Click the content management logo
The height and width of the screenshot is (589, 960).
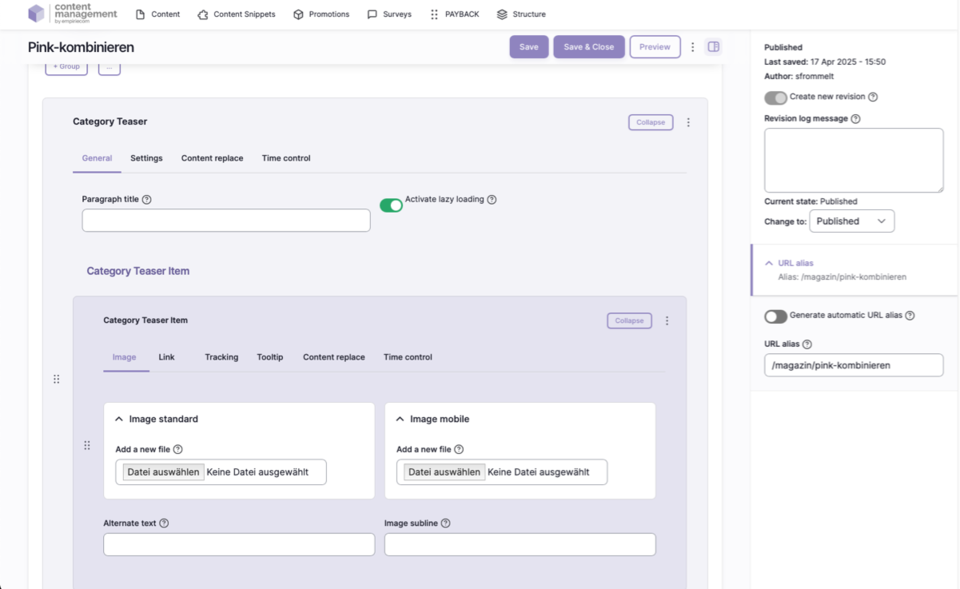click(73, 14)
